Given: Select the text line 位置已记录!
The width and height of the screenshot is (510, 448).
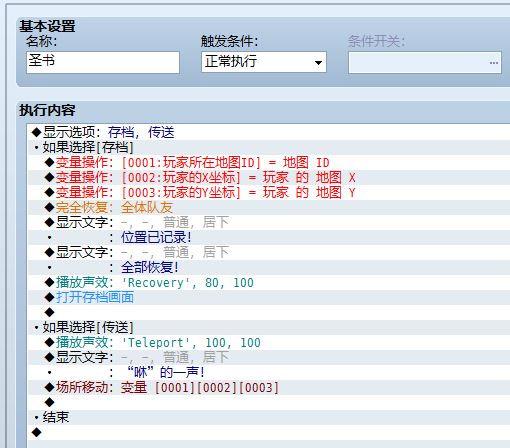Looking at the screenshot, I should [269, 237].
